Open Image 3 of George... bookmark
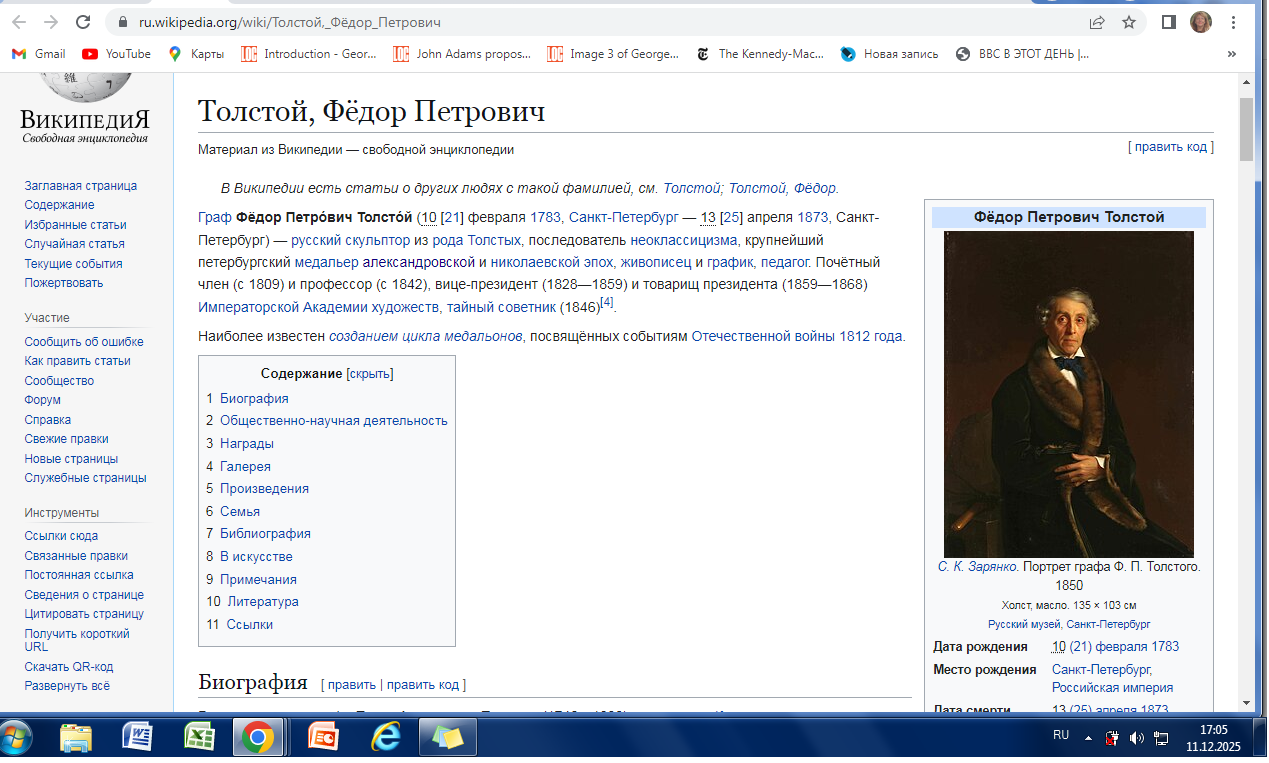1269x763 pixels. [x=614, y=54]
